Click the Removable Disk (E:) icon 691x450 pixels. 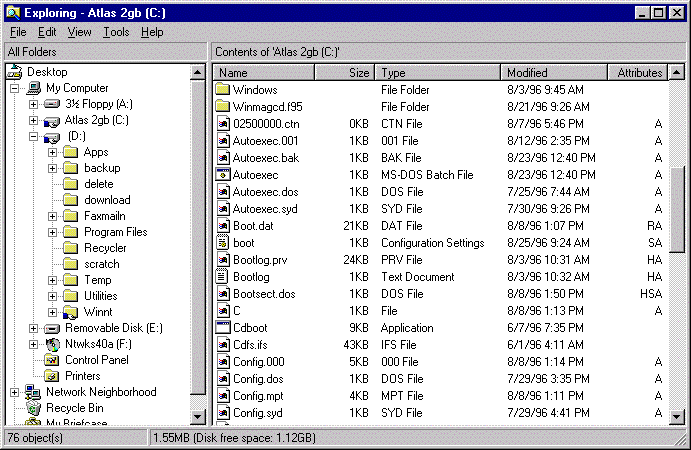[x=52, y=328]
